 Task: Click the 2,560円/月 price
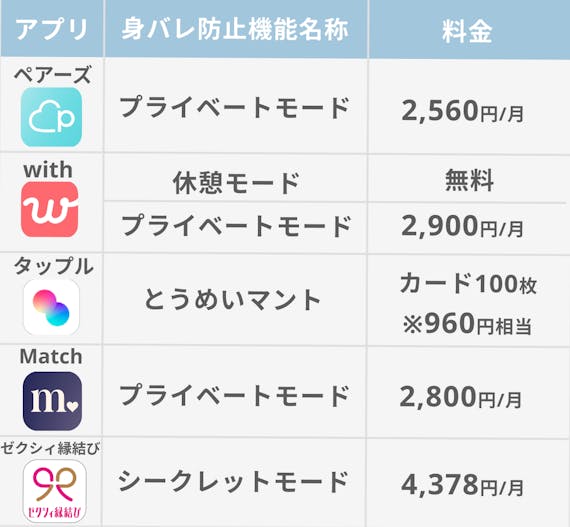463,111
